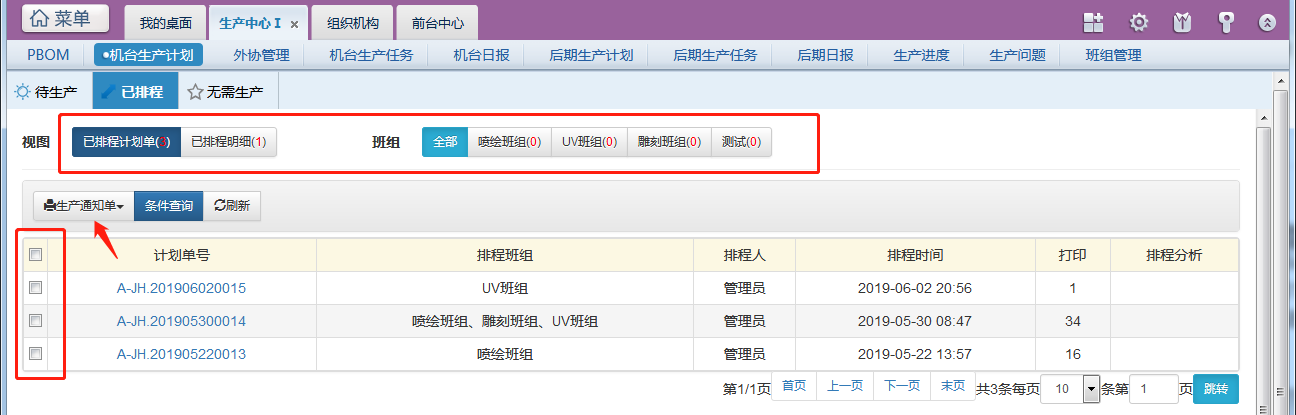Viewport: 1296px width, 415px height.
Task: Switch to 无需生产 sub-tab
Action: (225, 92)
